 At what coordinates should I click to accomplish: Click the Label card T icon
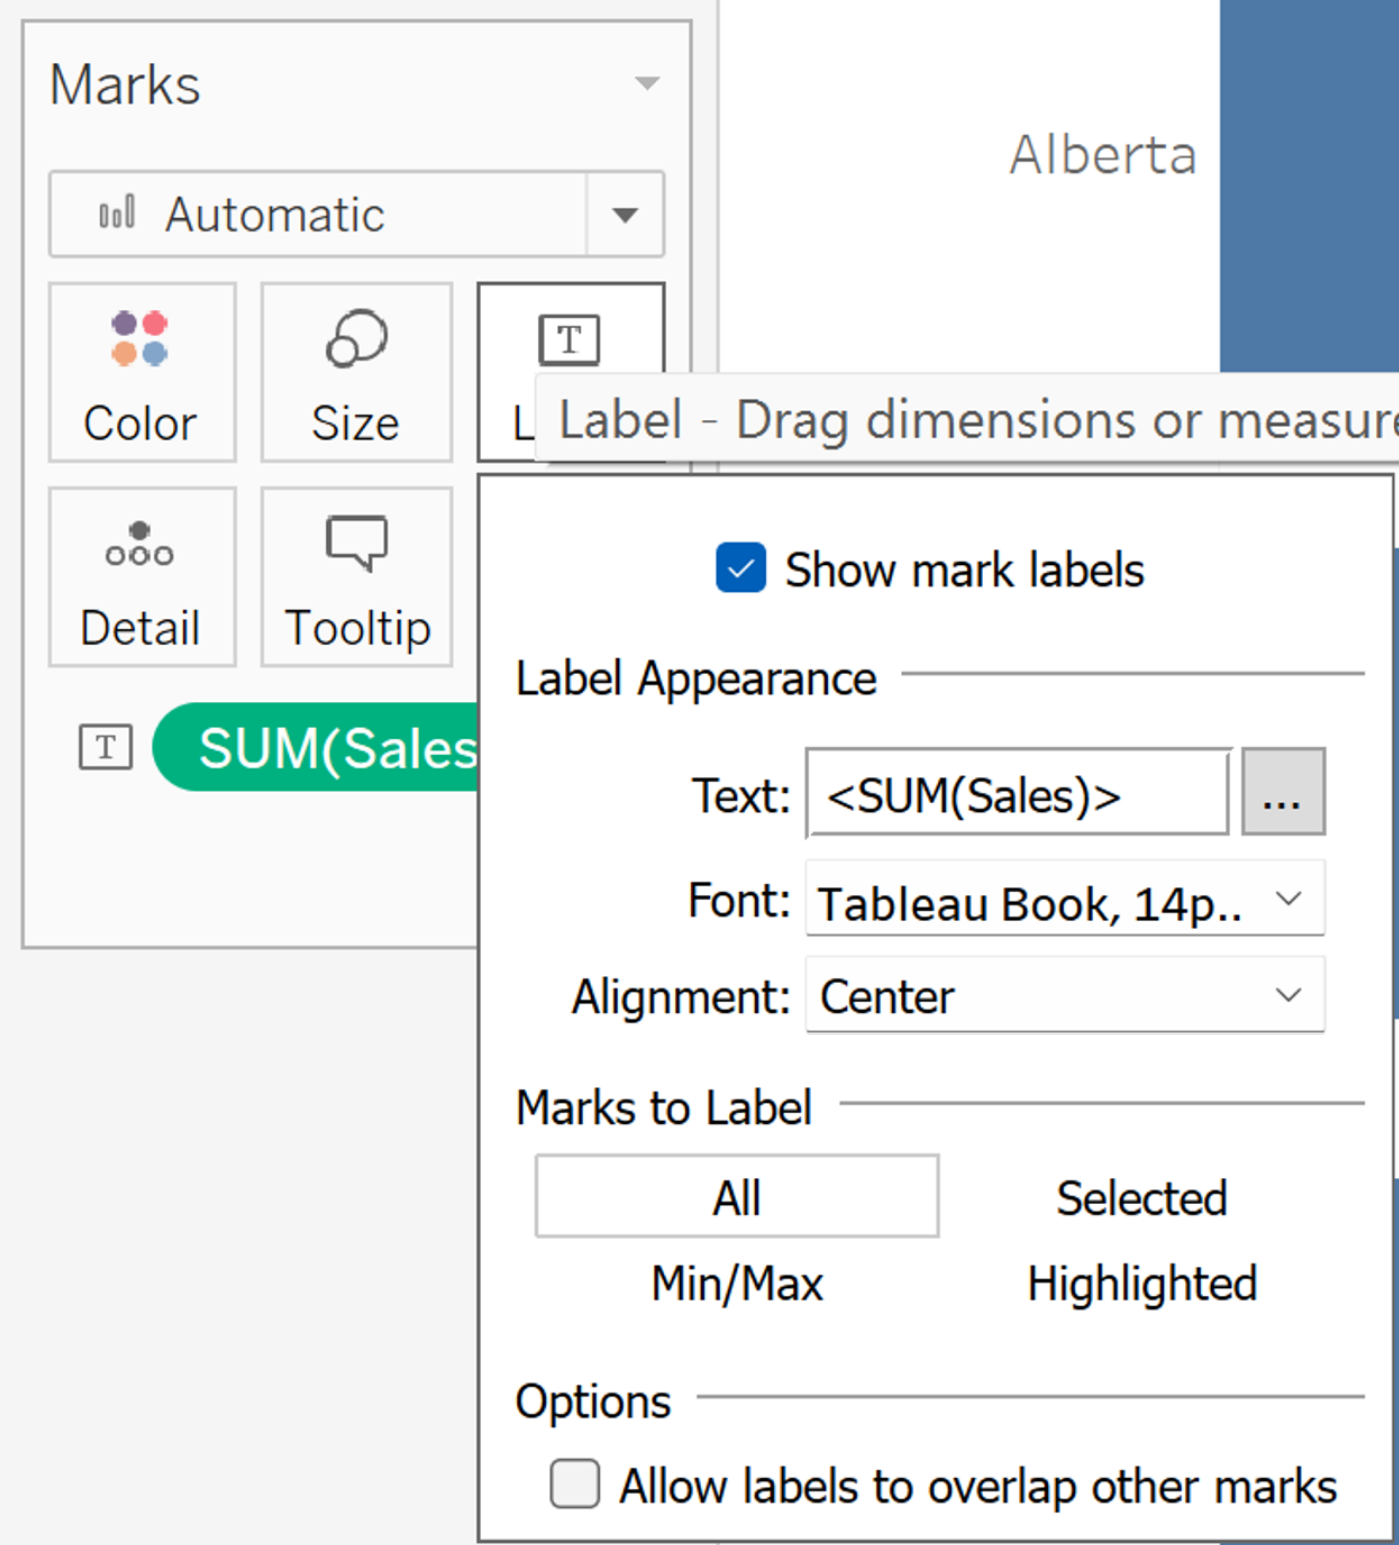(569, 340)
